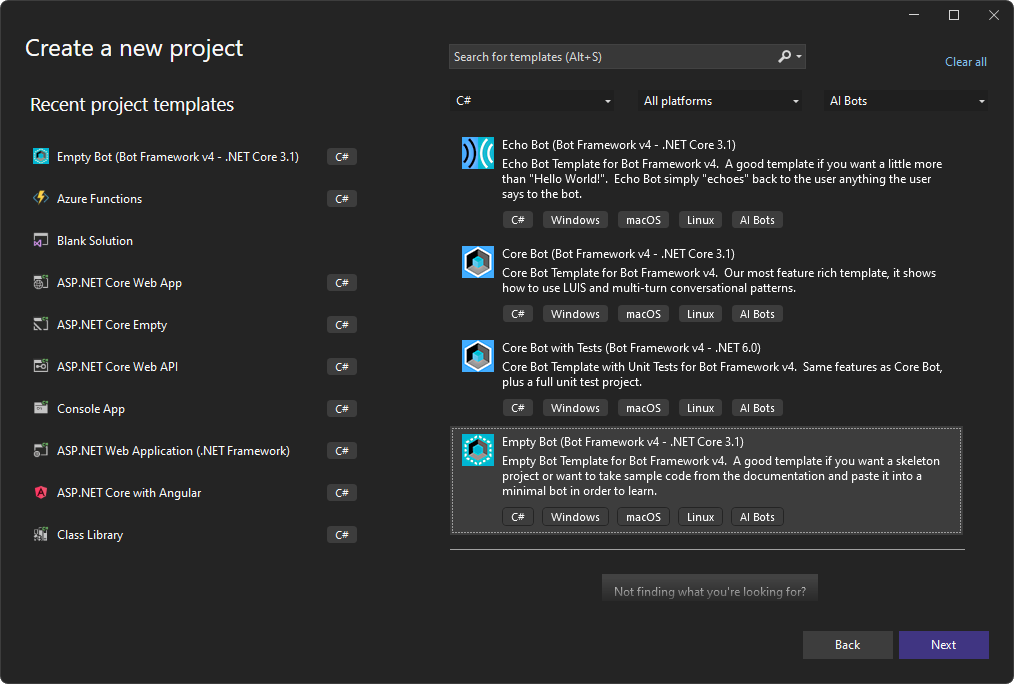Image resolution: width=1014 pixels, height=684 pixels.
Task: Click the Console App icon
Action: coord(40,408)
